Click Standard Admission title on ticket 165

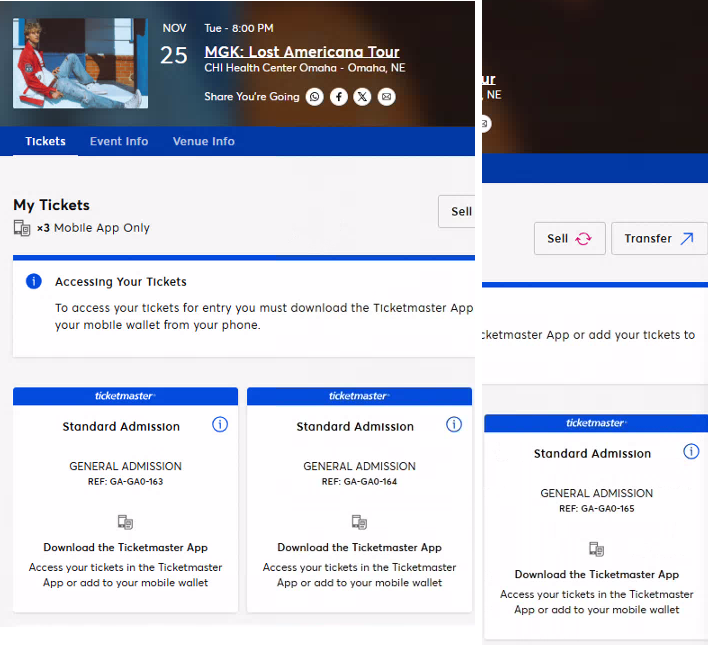[x=592, y=453]
